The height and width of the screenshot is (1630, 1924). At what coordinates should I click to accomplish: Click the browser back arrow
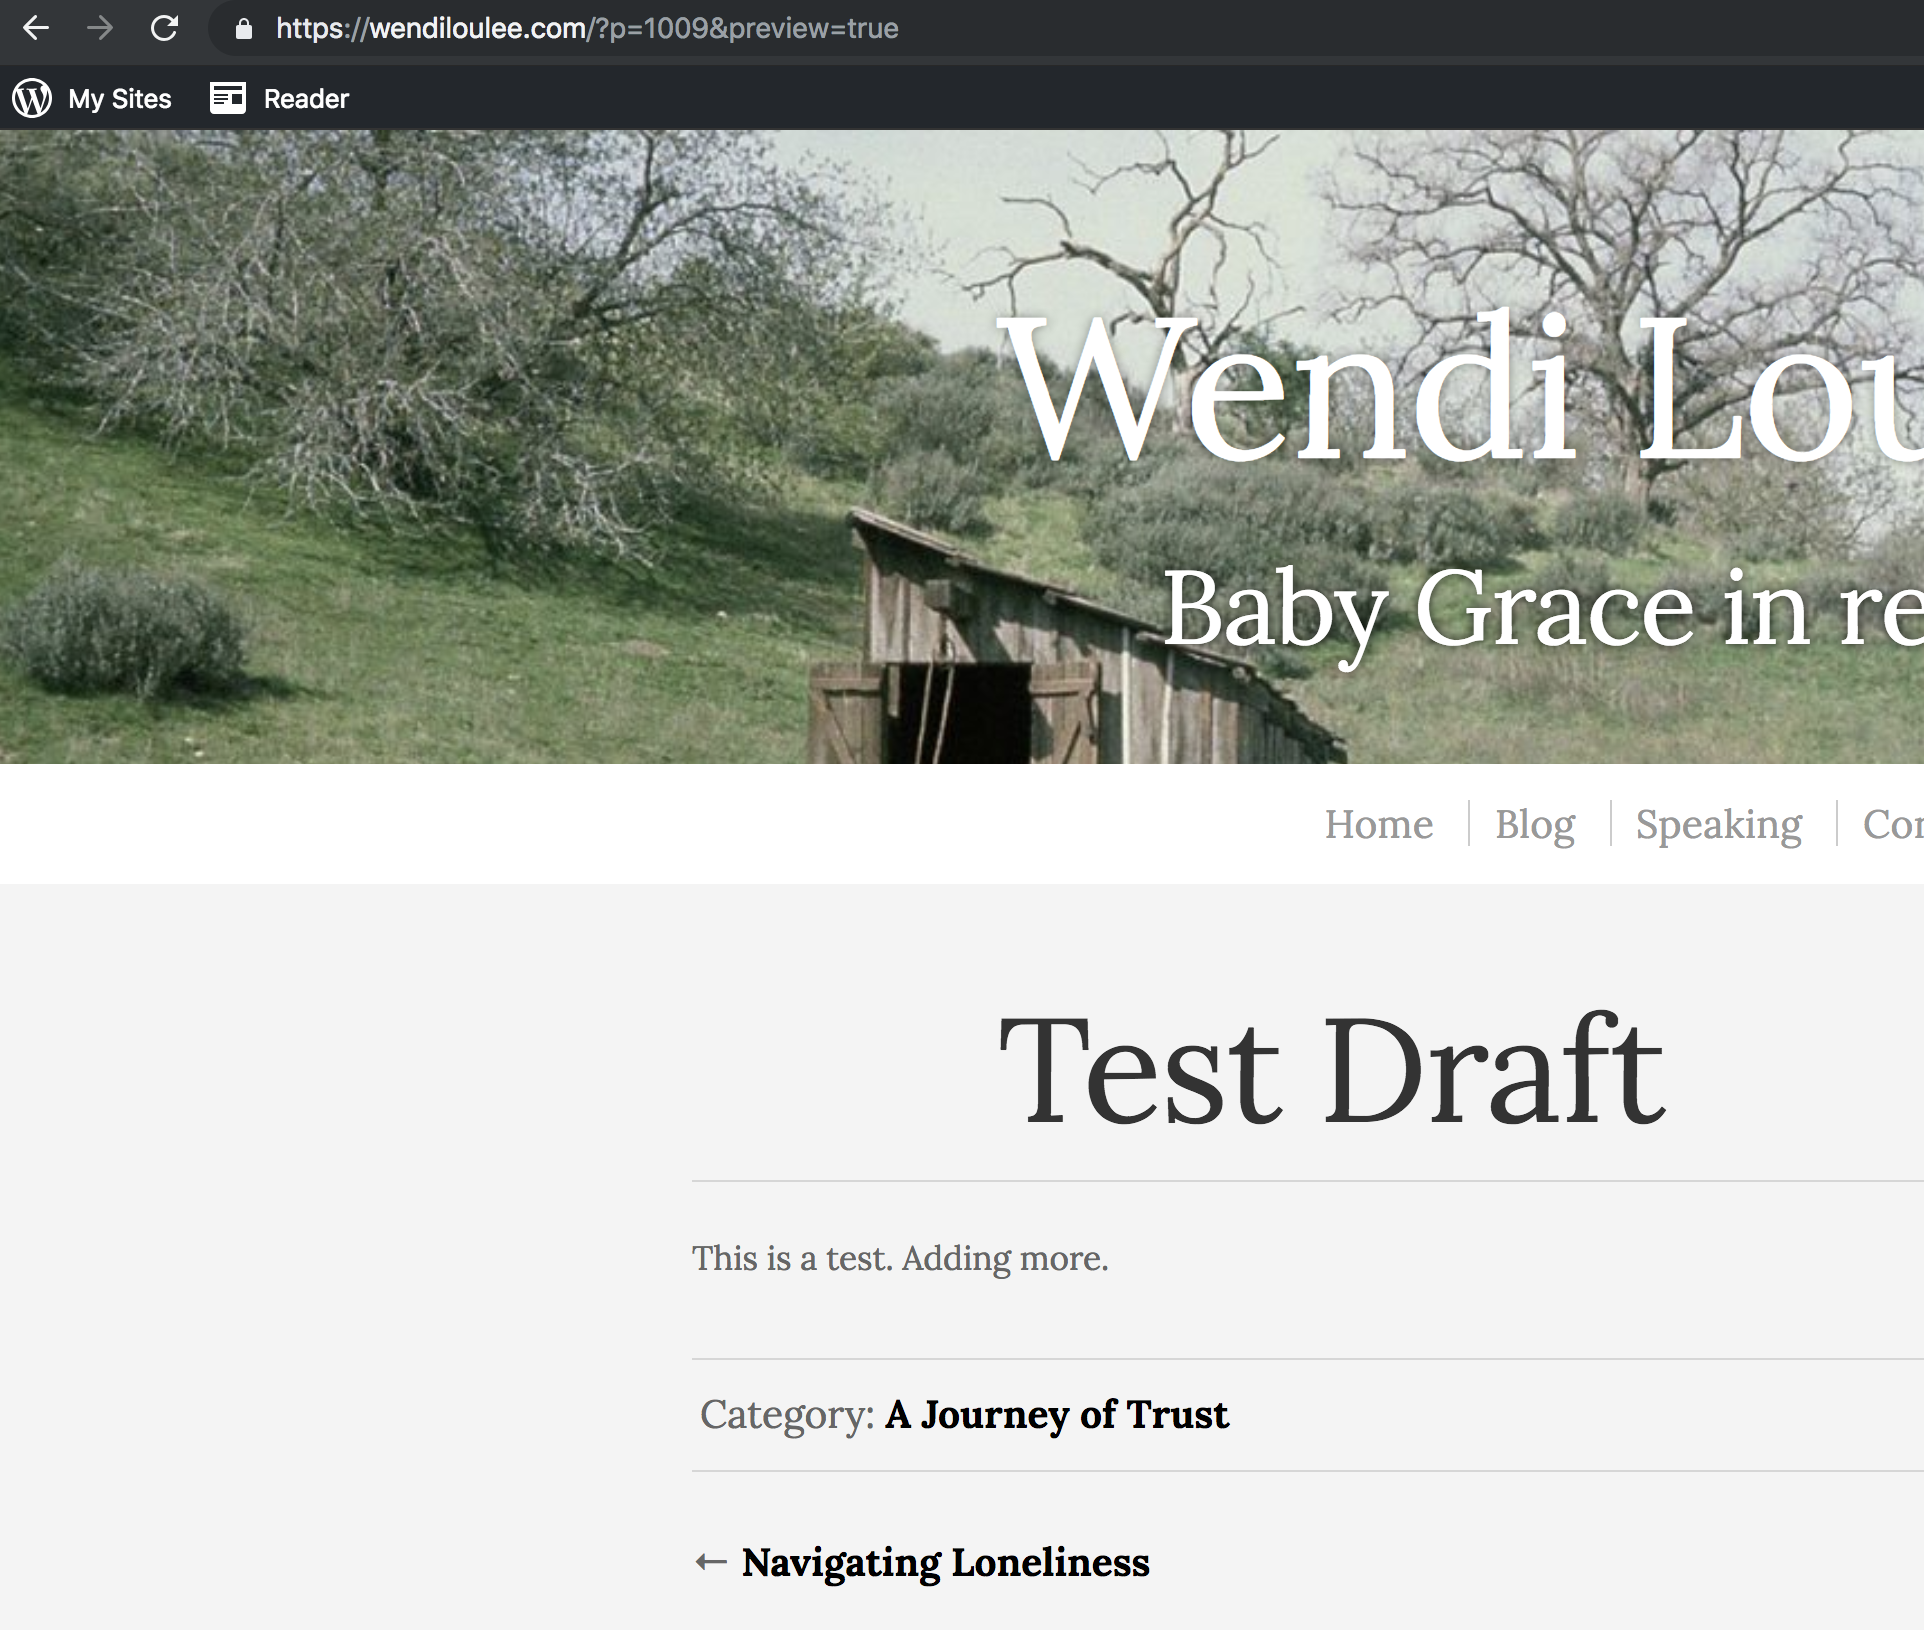pyautogui.click(x=36, y=28)
